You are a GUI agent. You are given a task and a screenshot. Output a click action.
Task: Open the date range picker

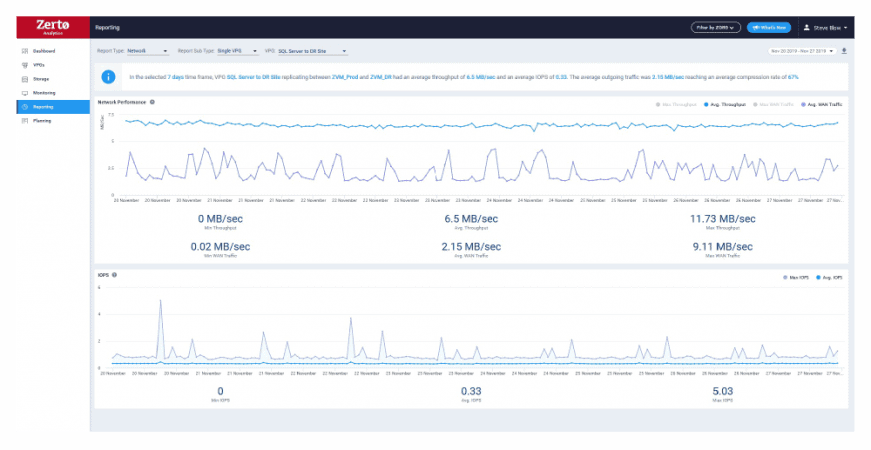tap(802, 50)
